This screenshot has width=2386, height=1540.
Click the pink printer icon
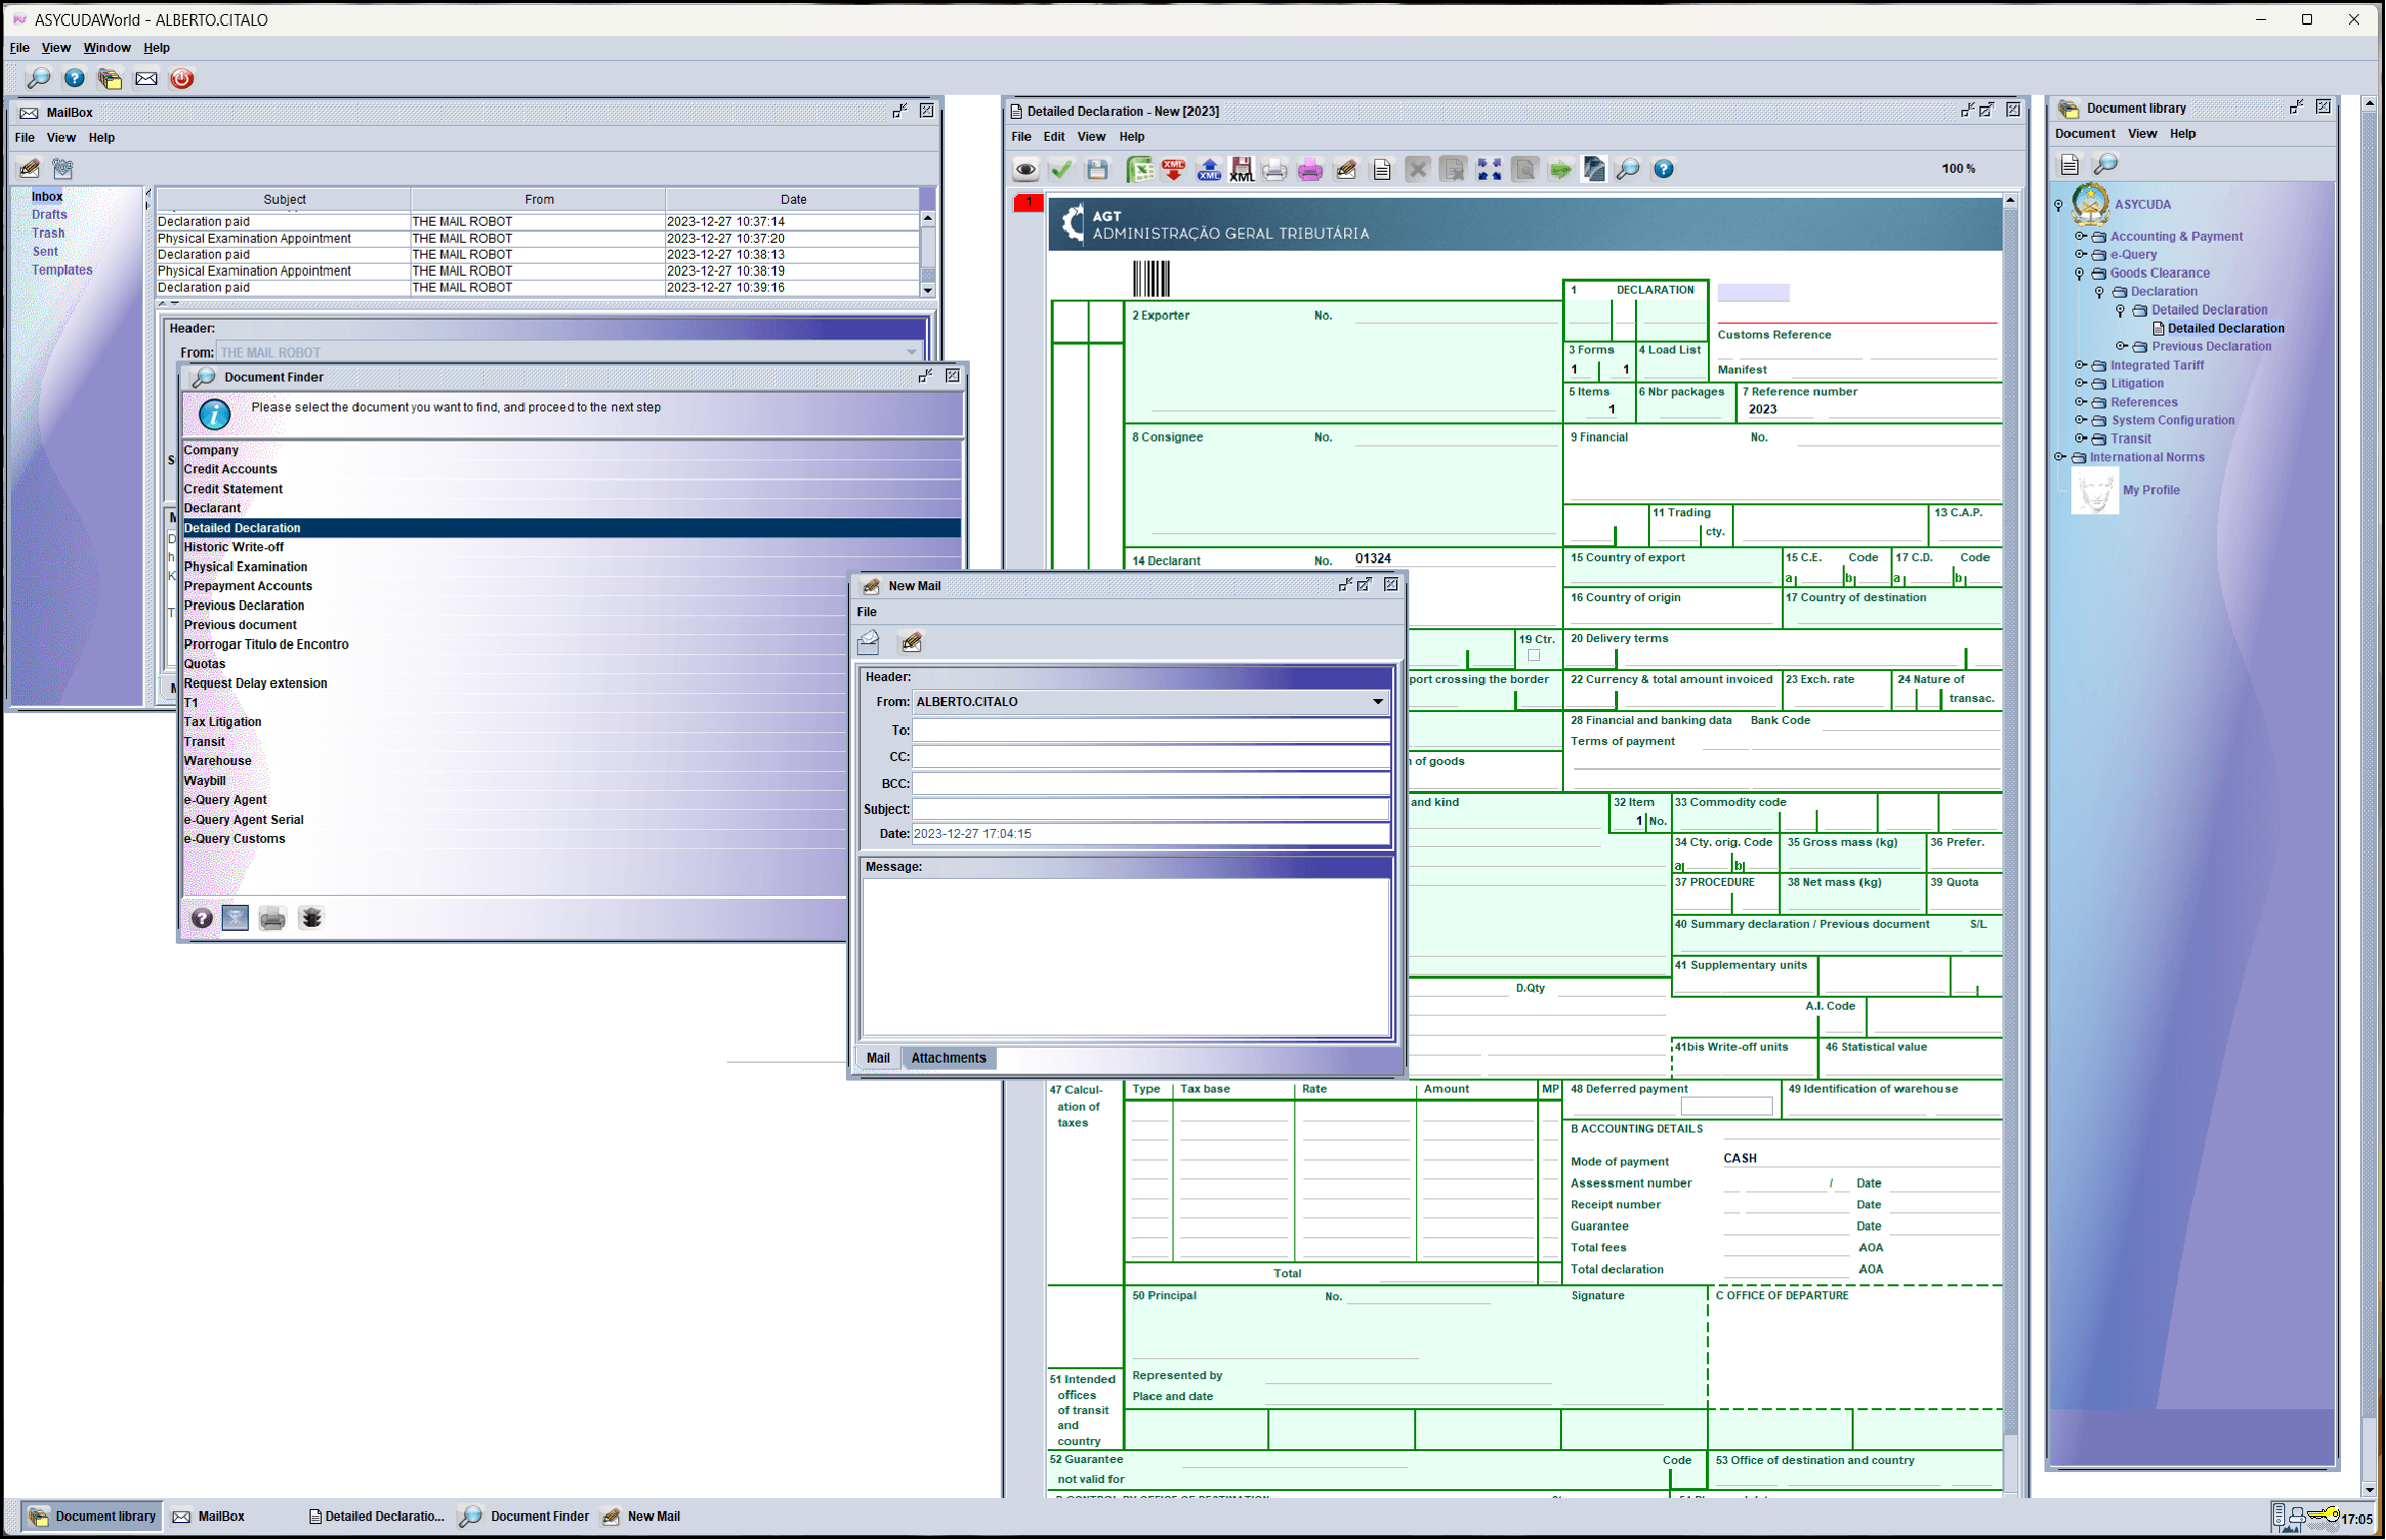(1310, 170)
